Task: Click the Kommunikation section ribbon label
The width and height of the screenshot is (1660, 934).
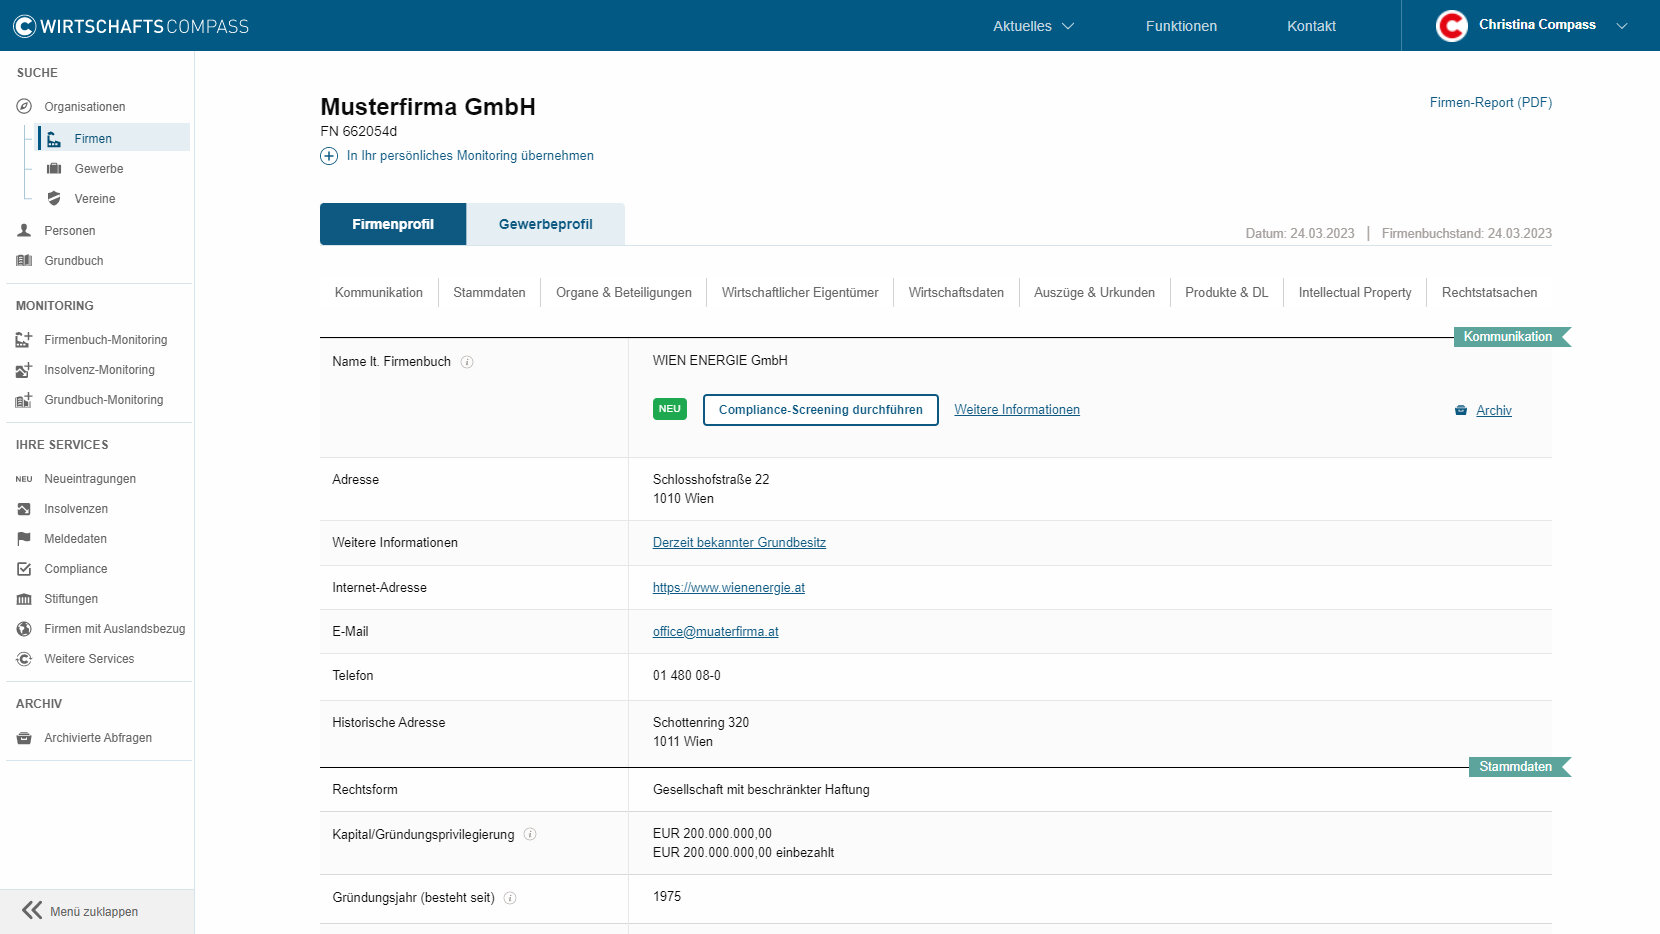Action: coord(1508,337)
